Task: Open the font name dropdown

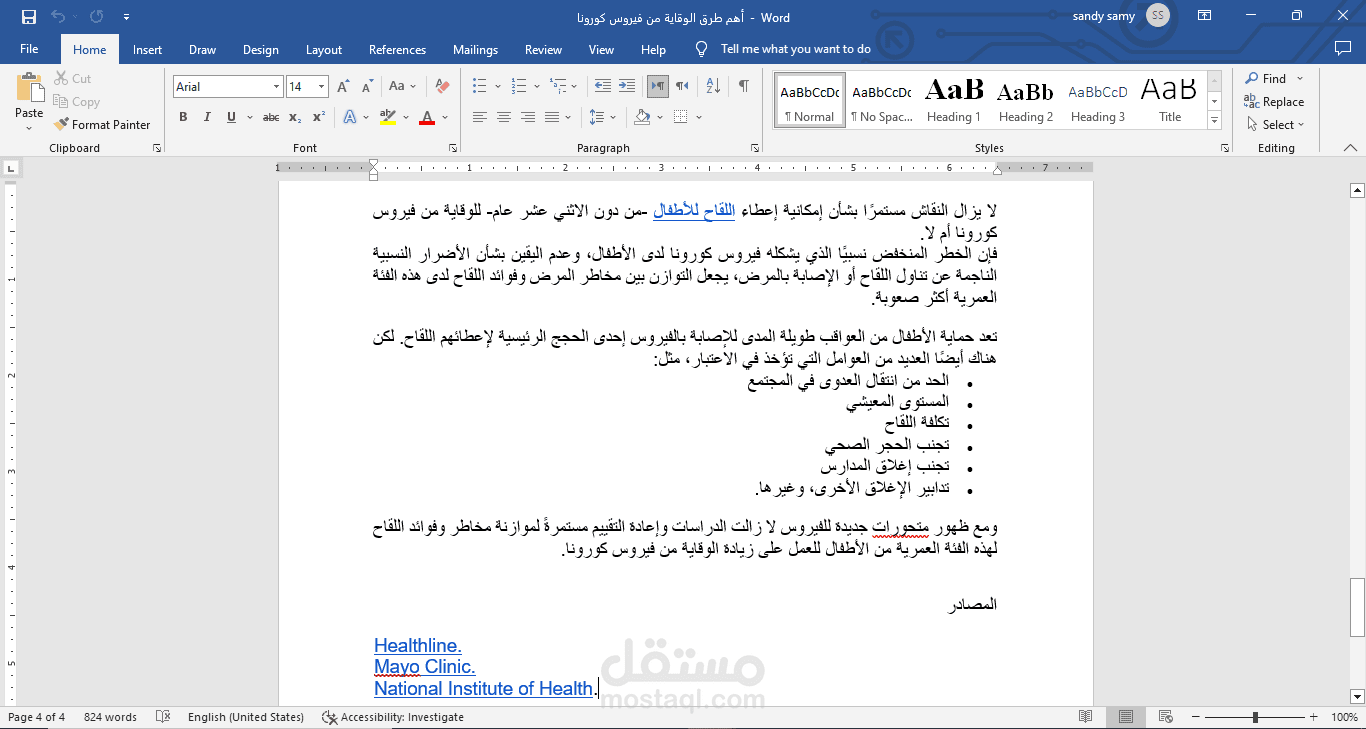Action: (x=276, y=87)
